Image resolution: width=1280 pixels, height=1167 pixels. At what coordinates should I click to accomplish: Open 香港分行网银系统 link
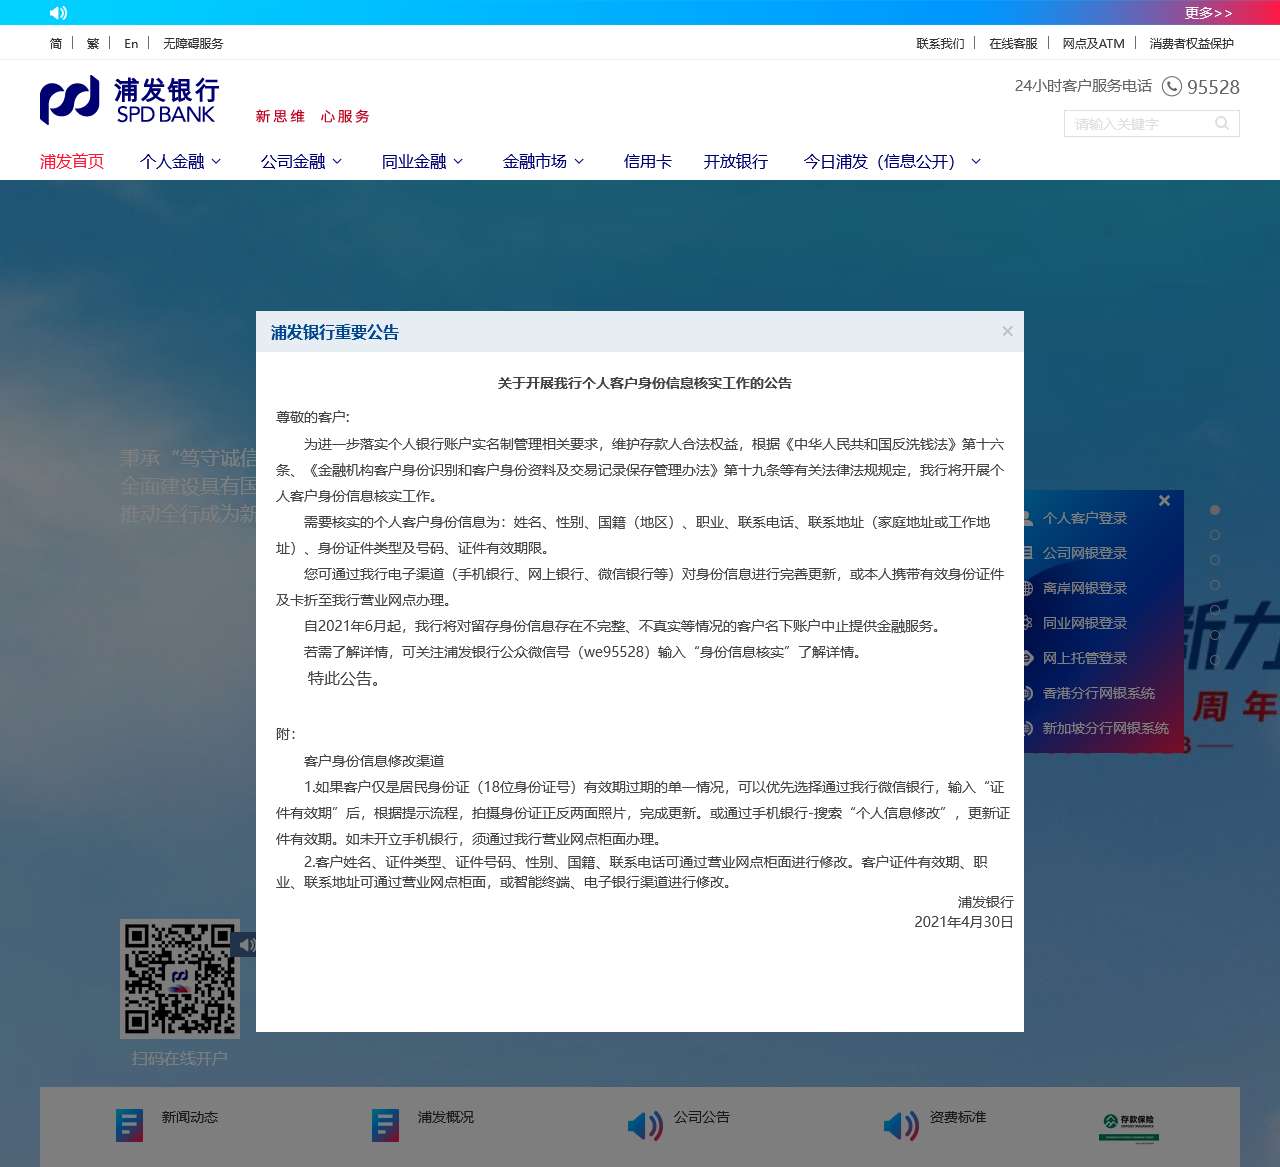click(1098, 693)
